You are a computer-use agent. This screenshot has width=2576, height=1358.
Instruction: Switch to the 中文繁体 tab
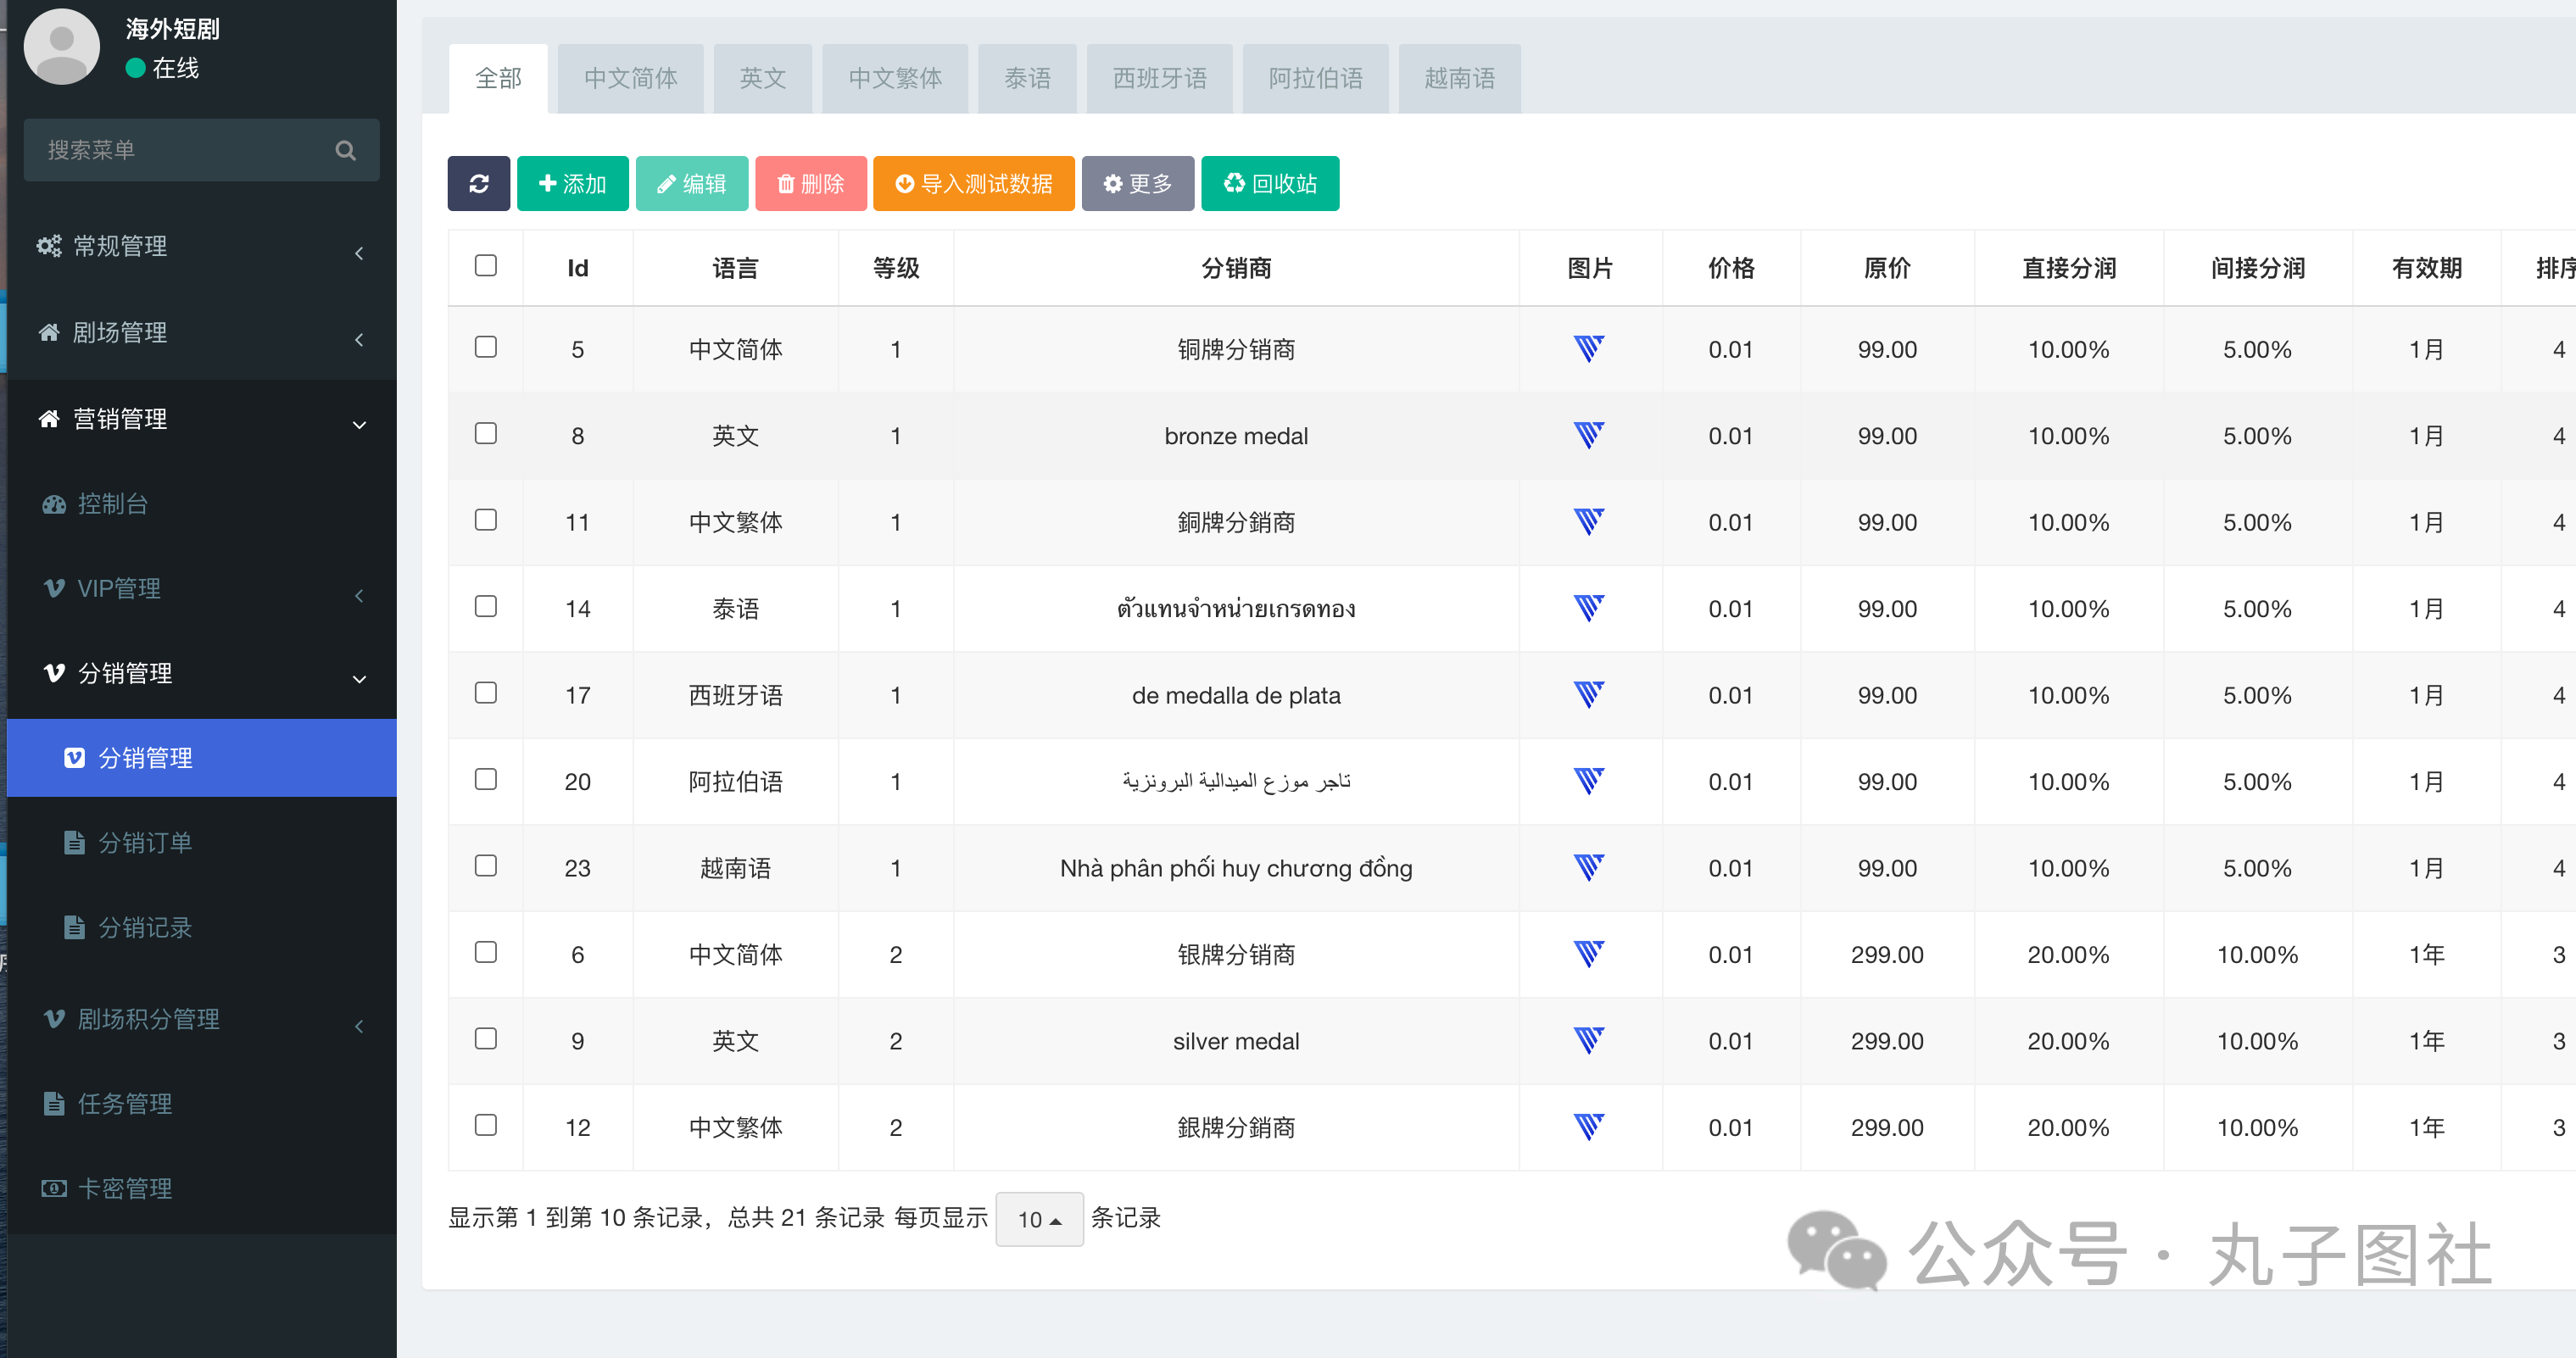pos(895,79)
